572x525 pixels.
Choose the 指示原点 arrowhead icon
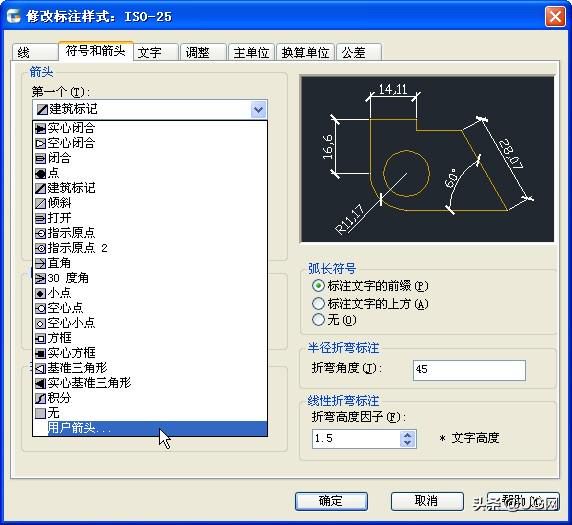click(40, 233)
